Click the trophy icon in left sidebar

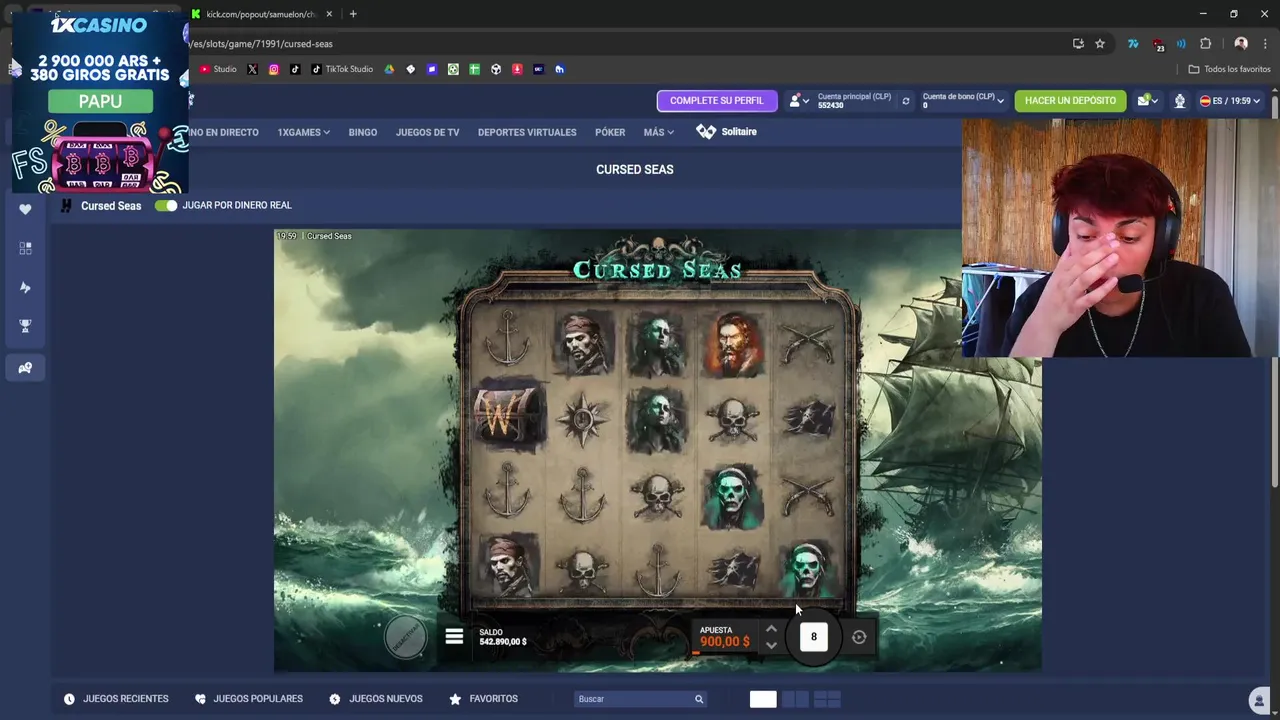tap(25, 326)
